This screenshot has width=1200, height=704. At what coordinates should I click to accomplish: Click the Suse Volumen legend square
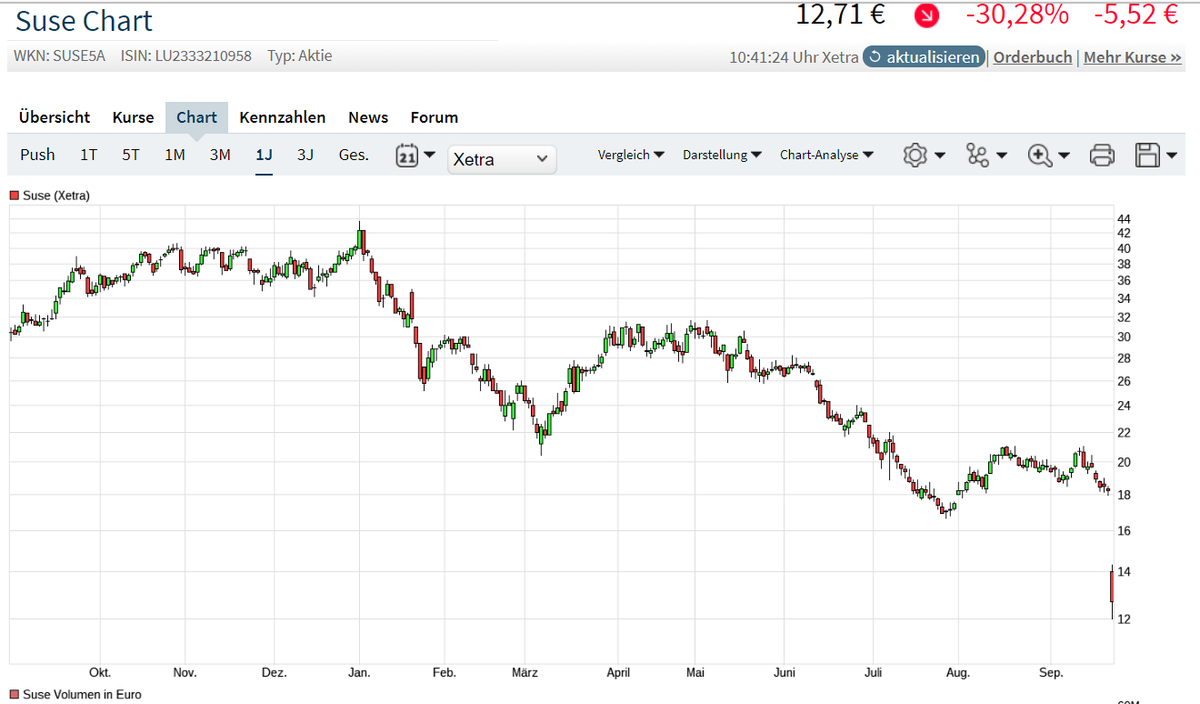(x=14, y=694)
